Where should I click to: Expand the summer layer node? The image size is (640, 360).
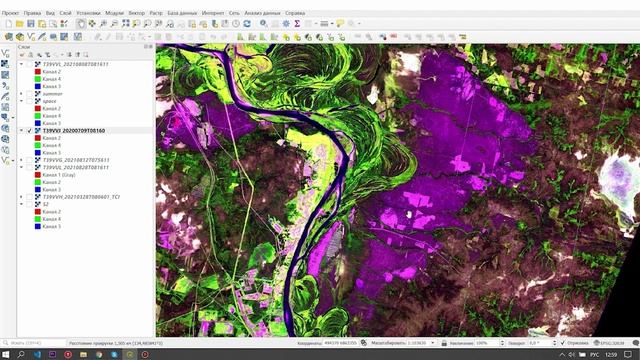(22, 94)
